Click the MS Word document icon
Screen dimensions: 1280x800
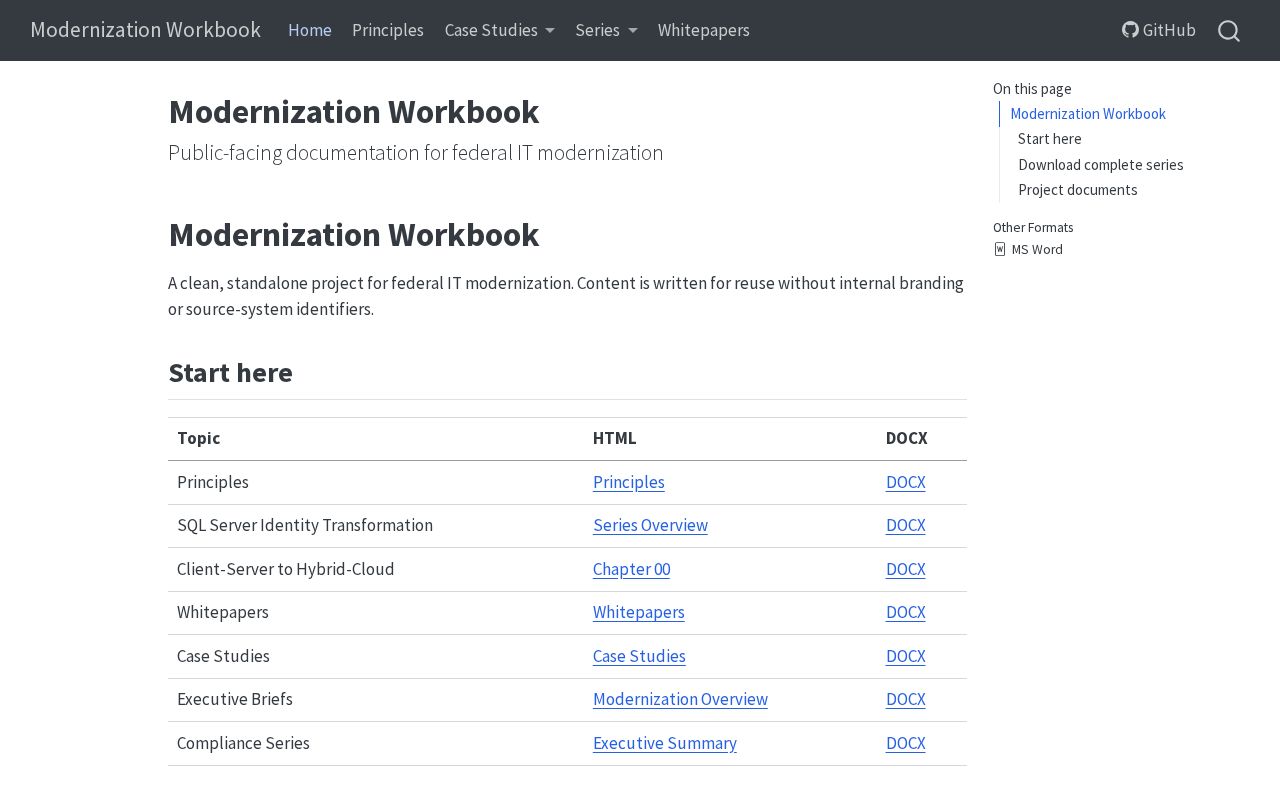tap(1000, 249)
